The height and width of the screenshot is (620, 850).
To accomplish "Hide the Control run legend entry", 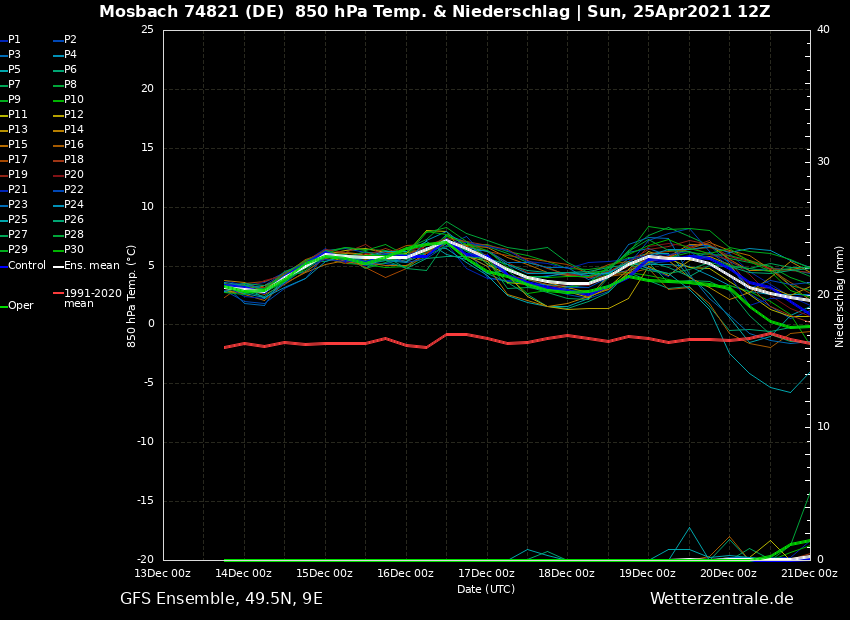I will pyautogui.click(x=26, y=265).
